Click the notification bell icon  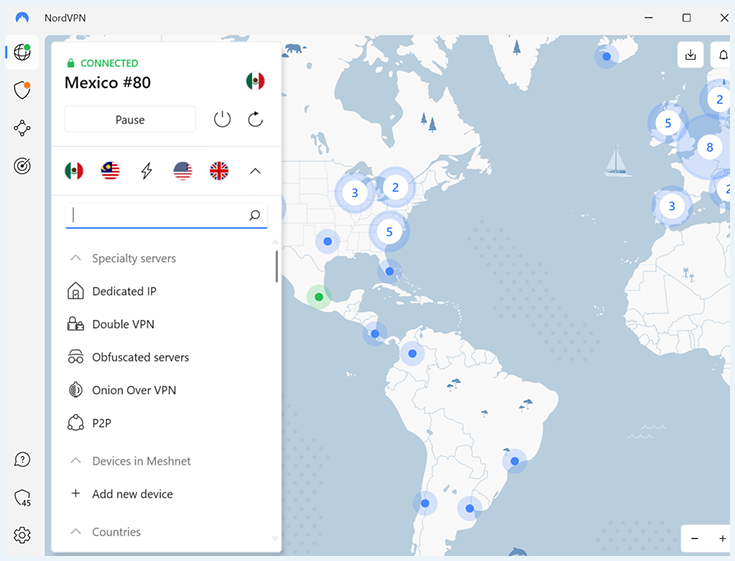(x=723, y=55)
